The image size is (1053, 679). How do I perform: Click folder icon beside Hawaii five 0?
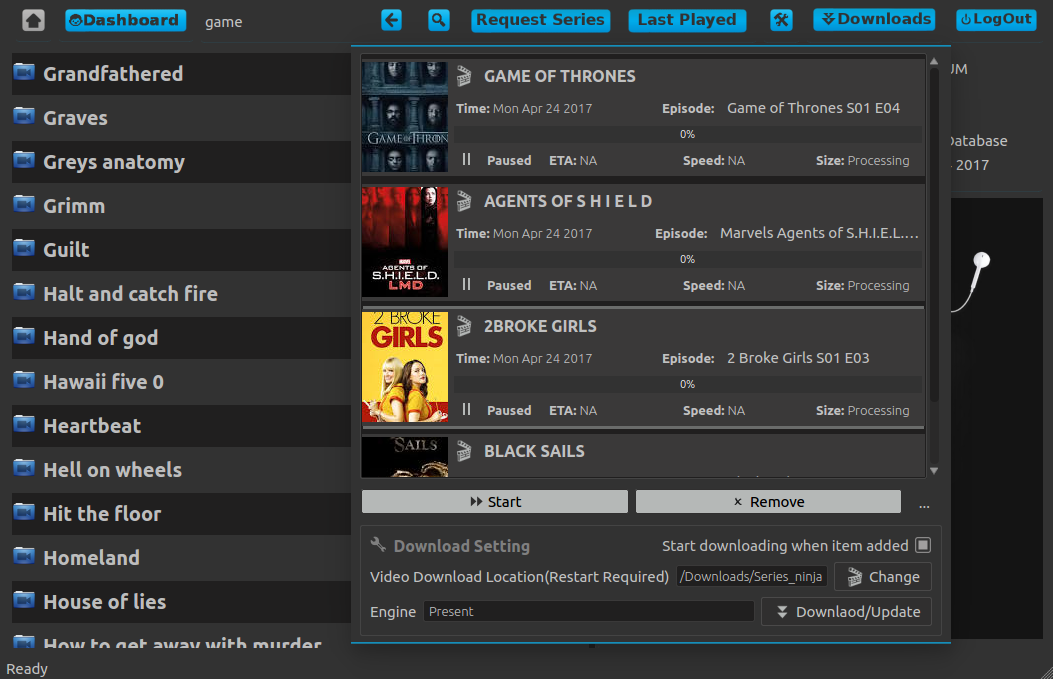click(x=24, y=379)
